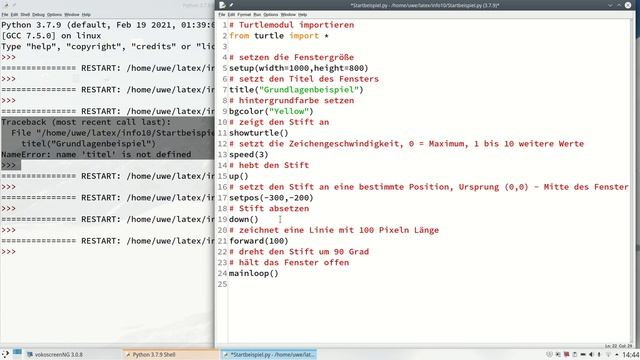Screen dimensions: 640x360
Task: Open Help menu in Python Shell window
Action: coord(86,15)
